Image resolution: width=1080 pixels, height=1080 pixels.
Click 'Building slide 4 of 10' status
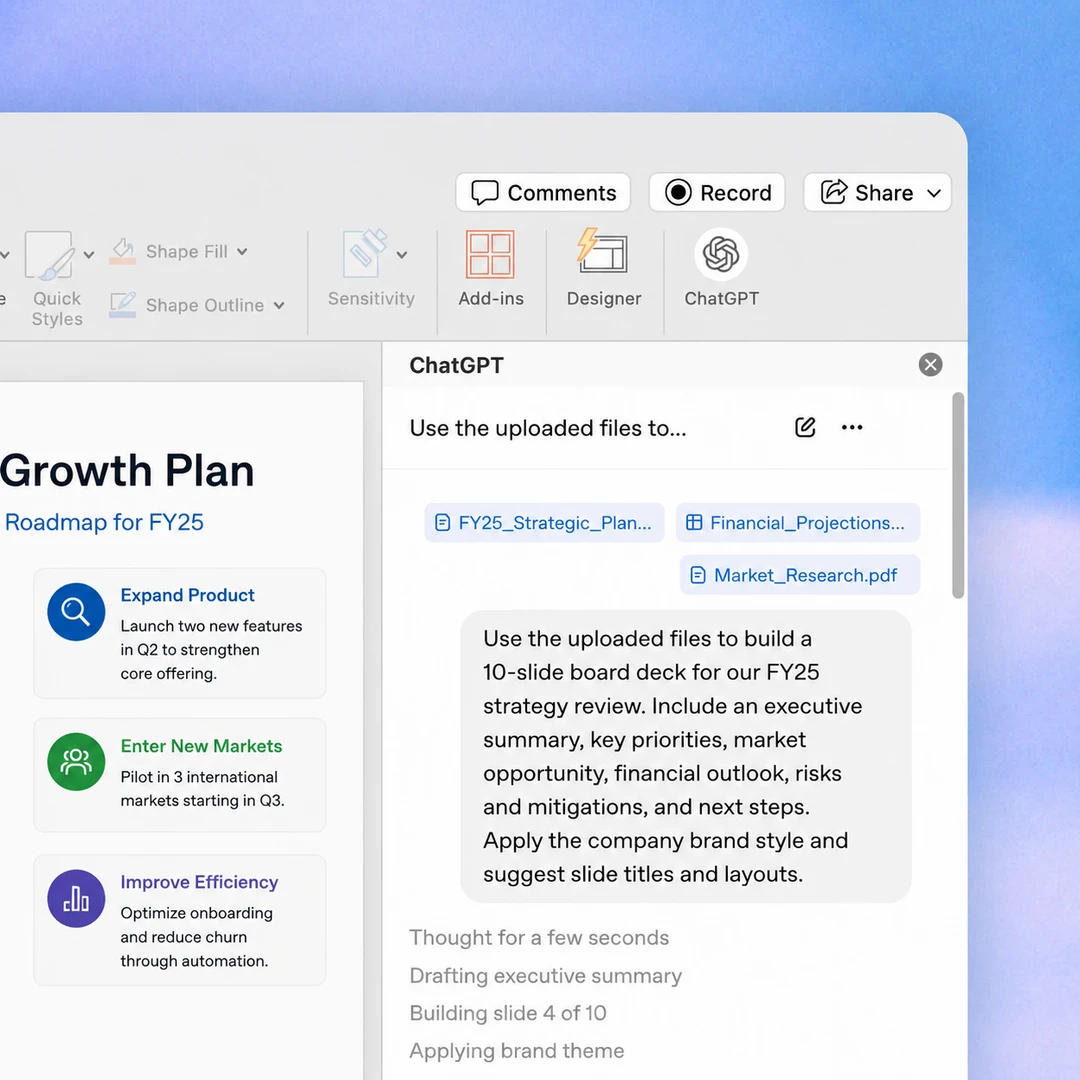click(508, 1012)
